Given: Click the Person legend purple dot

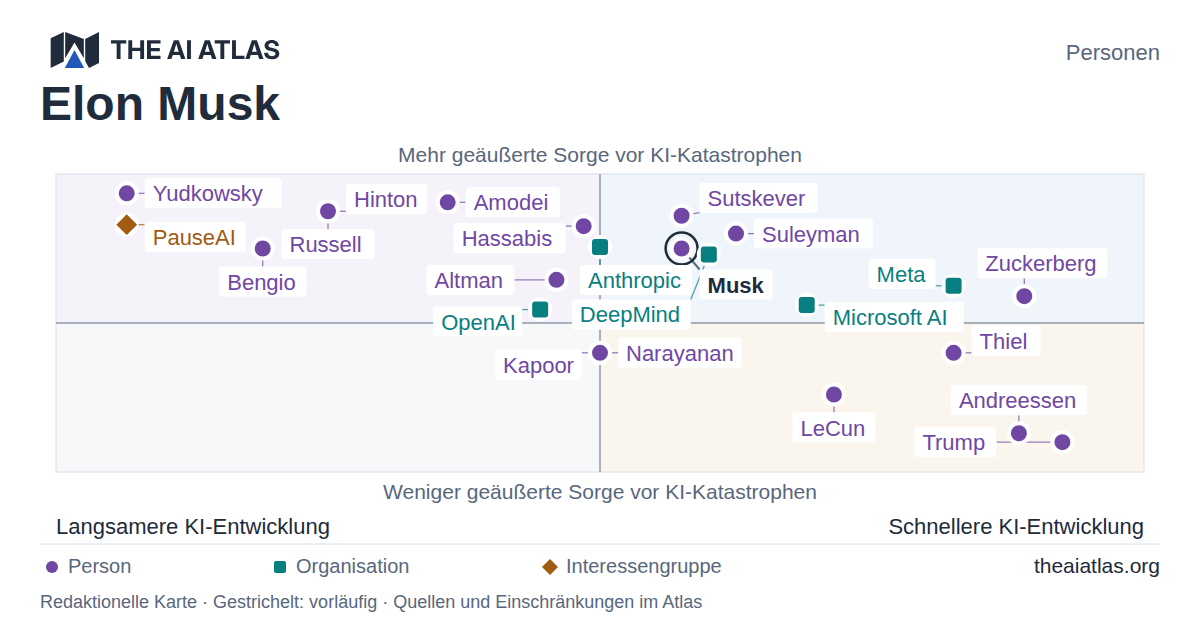Looking at the screenshot, I should (52, 567).
